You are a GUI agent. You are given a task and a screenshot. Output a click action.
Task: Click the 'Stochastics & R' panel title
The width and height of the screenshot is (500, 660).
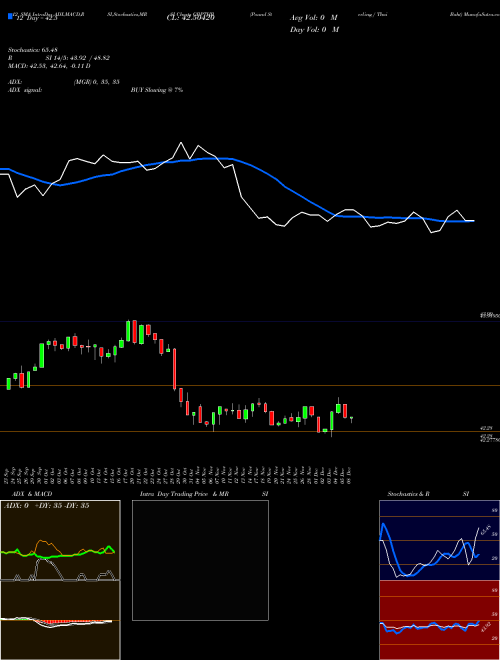tap(409, 494)
